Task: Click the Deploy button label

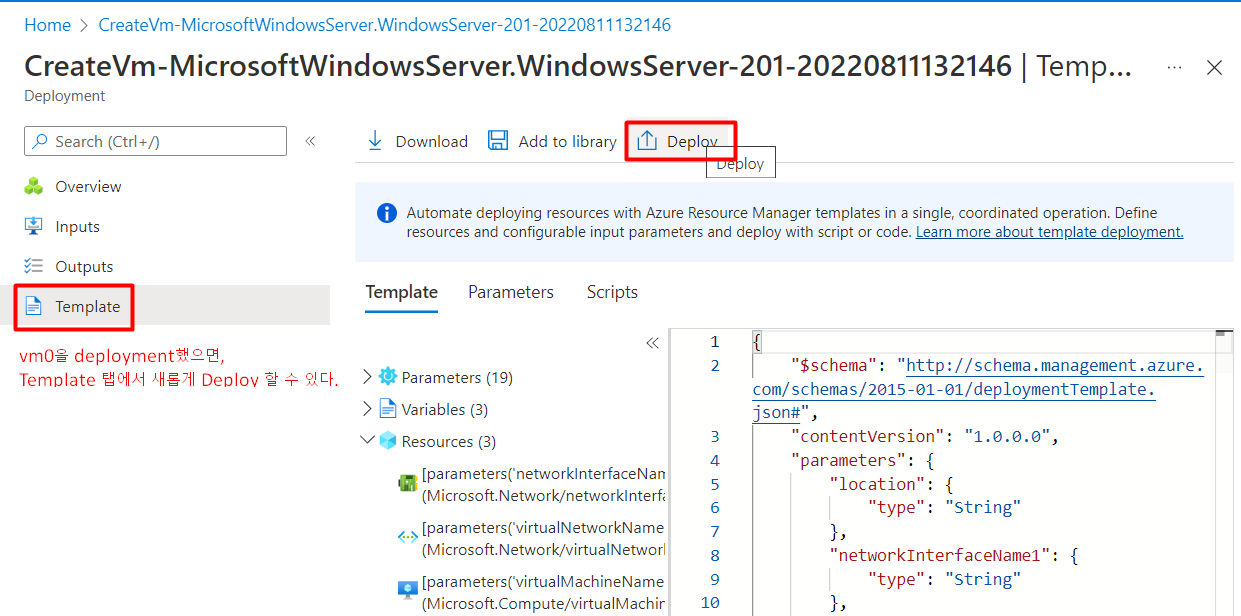Action: click(x=692, y=142)
